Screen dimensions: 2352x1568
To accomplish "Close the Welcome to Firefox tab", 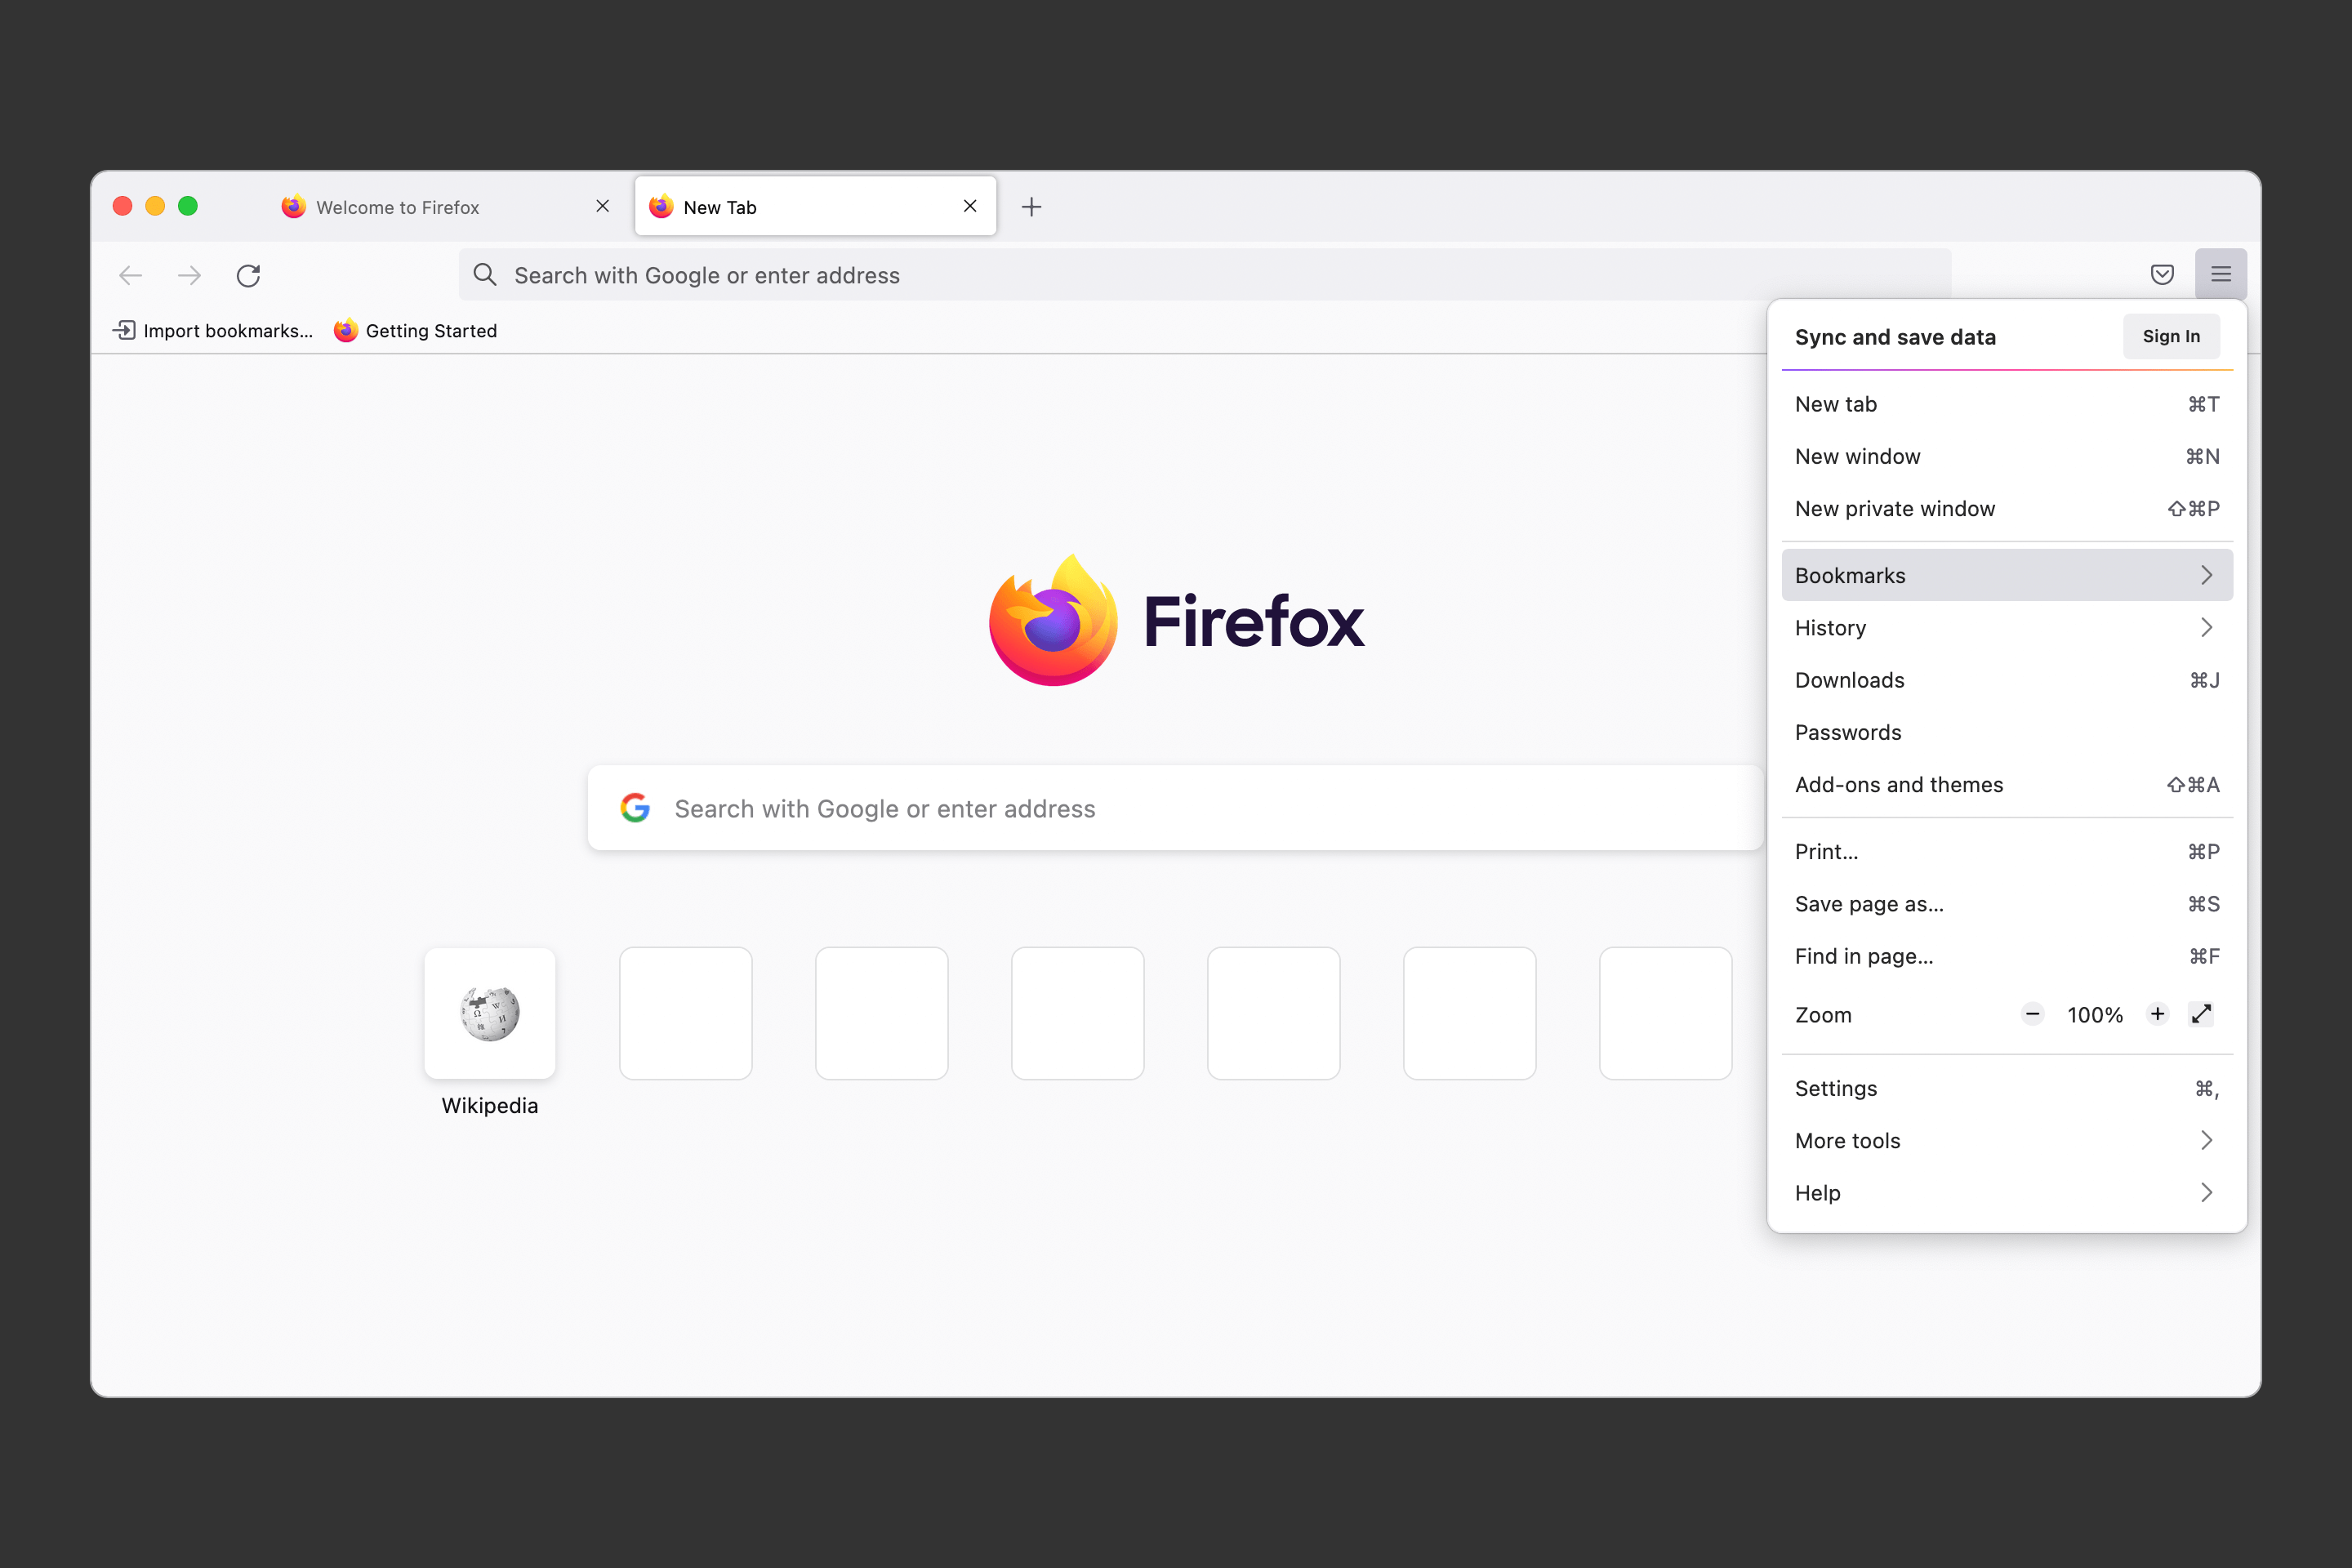I will coord(602,206).
